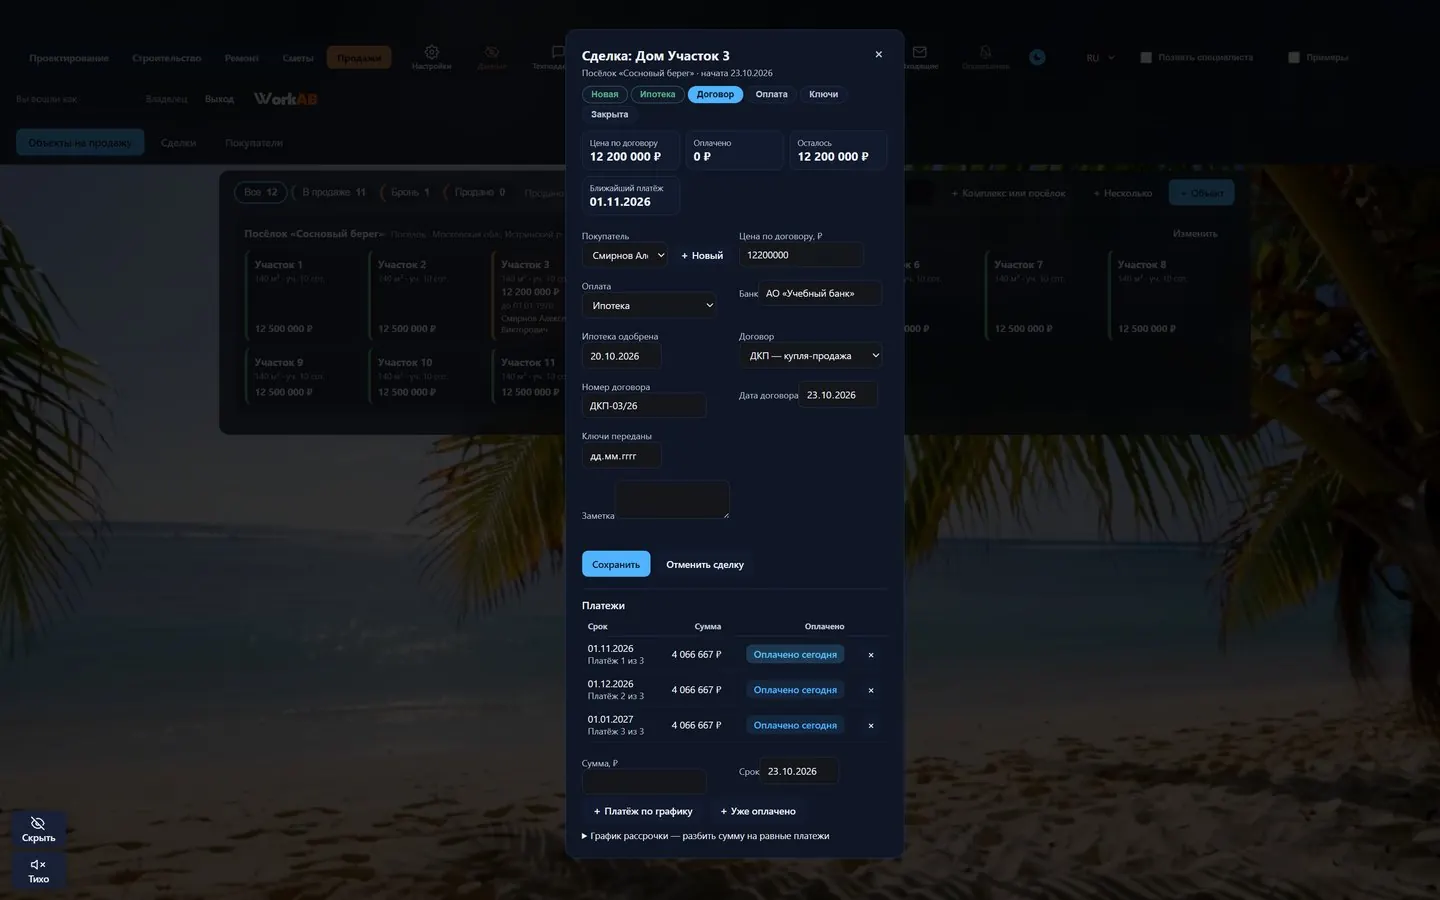Click the Сохранить button
Screen dimensions: 1440x900
[616, 564]
